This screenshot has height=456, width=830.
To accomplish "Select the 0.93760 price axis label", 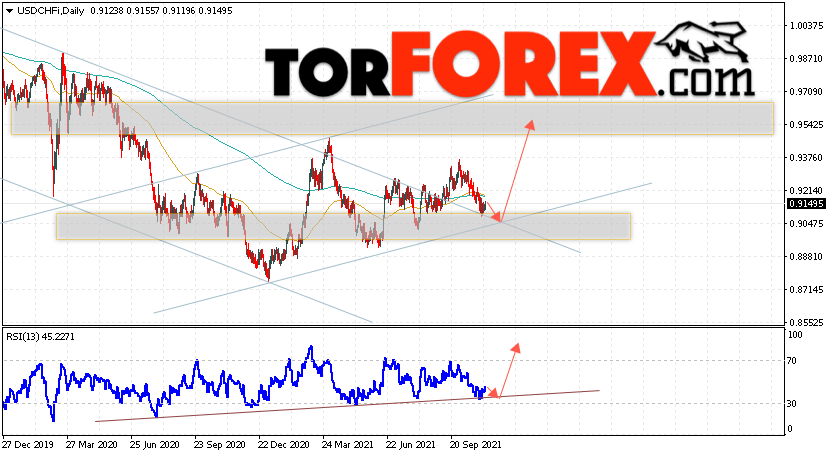I will [806, 157].
